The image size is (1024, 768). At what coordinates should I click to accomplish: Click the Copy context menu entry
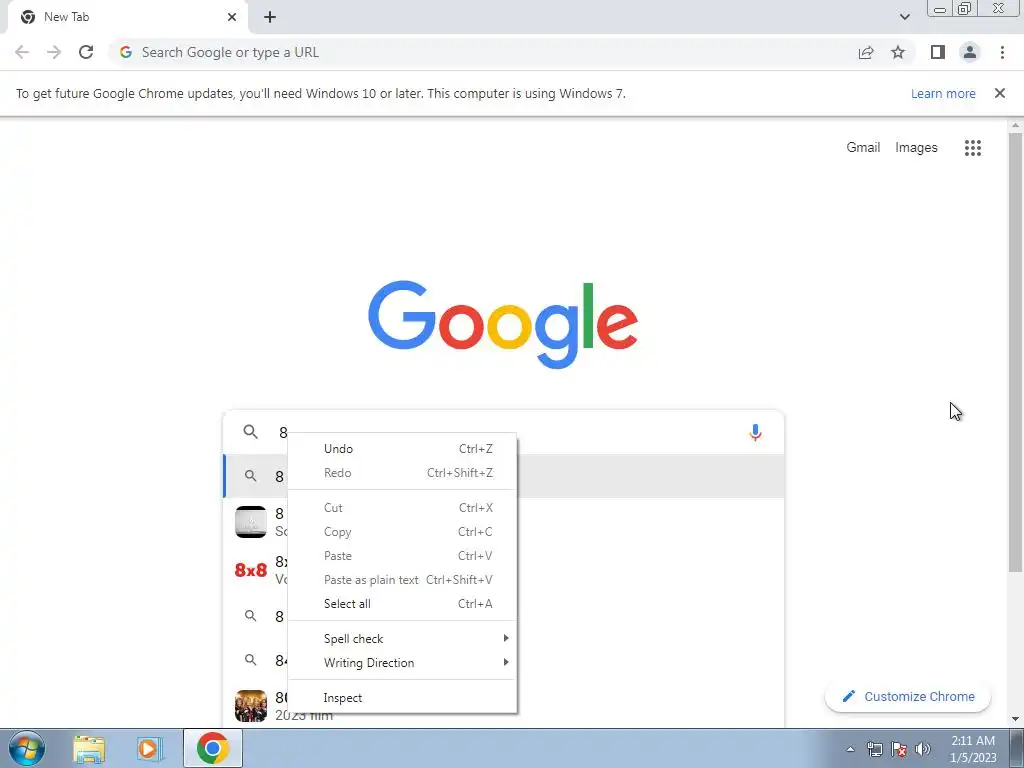click(402, 532)
